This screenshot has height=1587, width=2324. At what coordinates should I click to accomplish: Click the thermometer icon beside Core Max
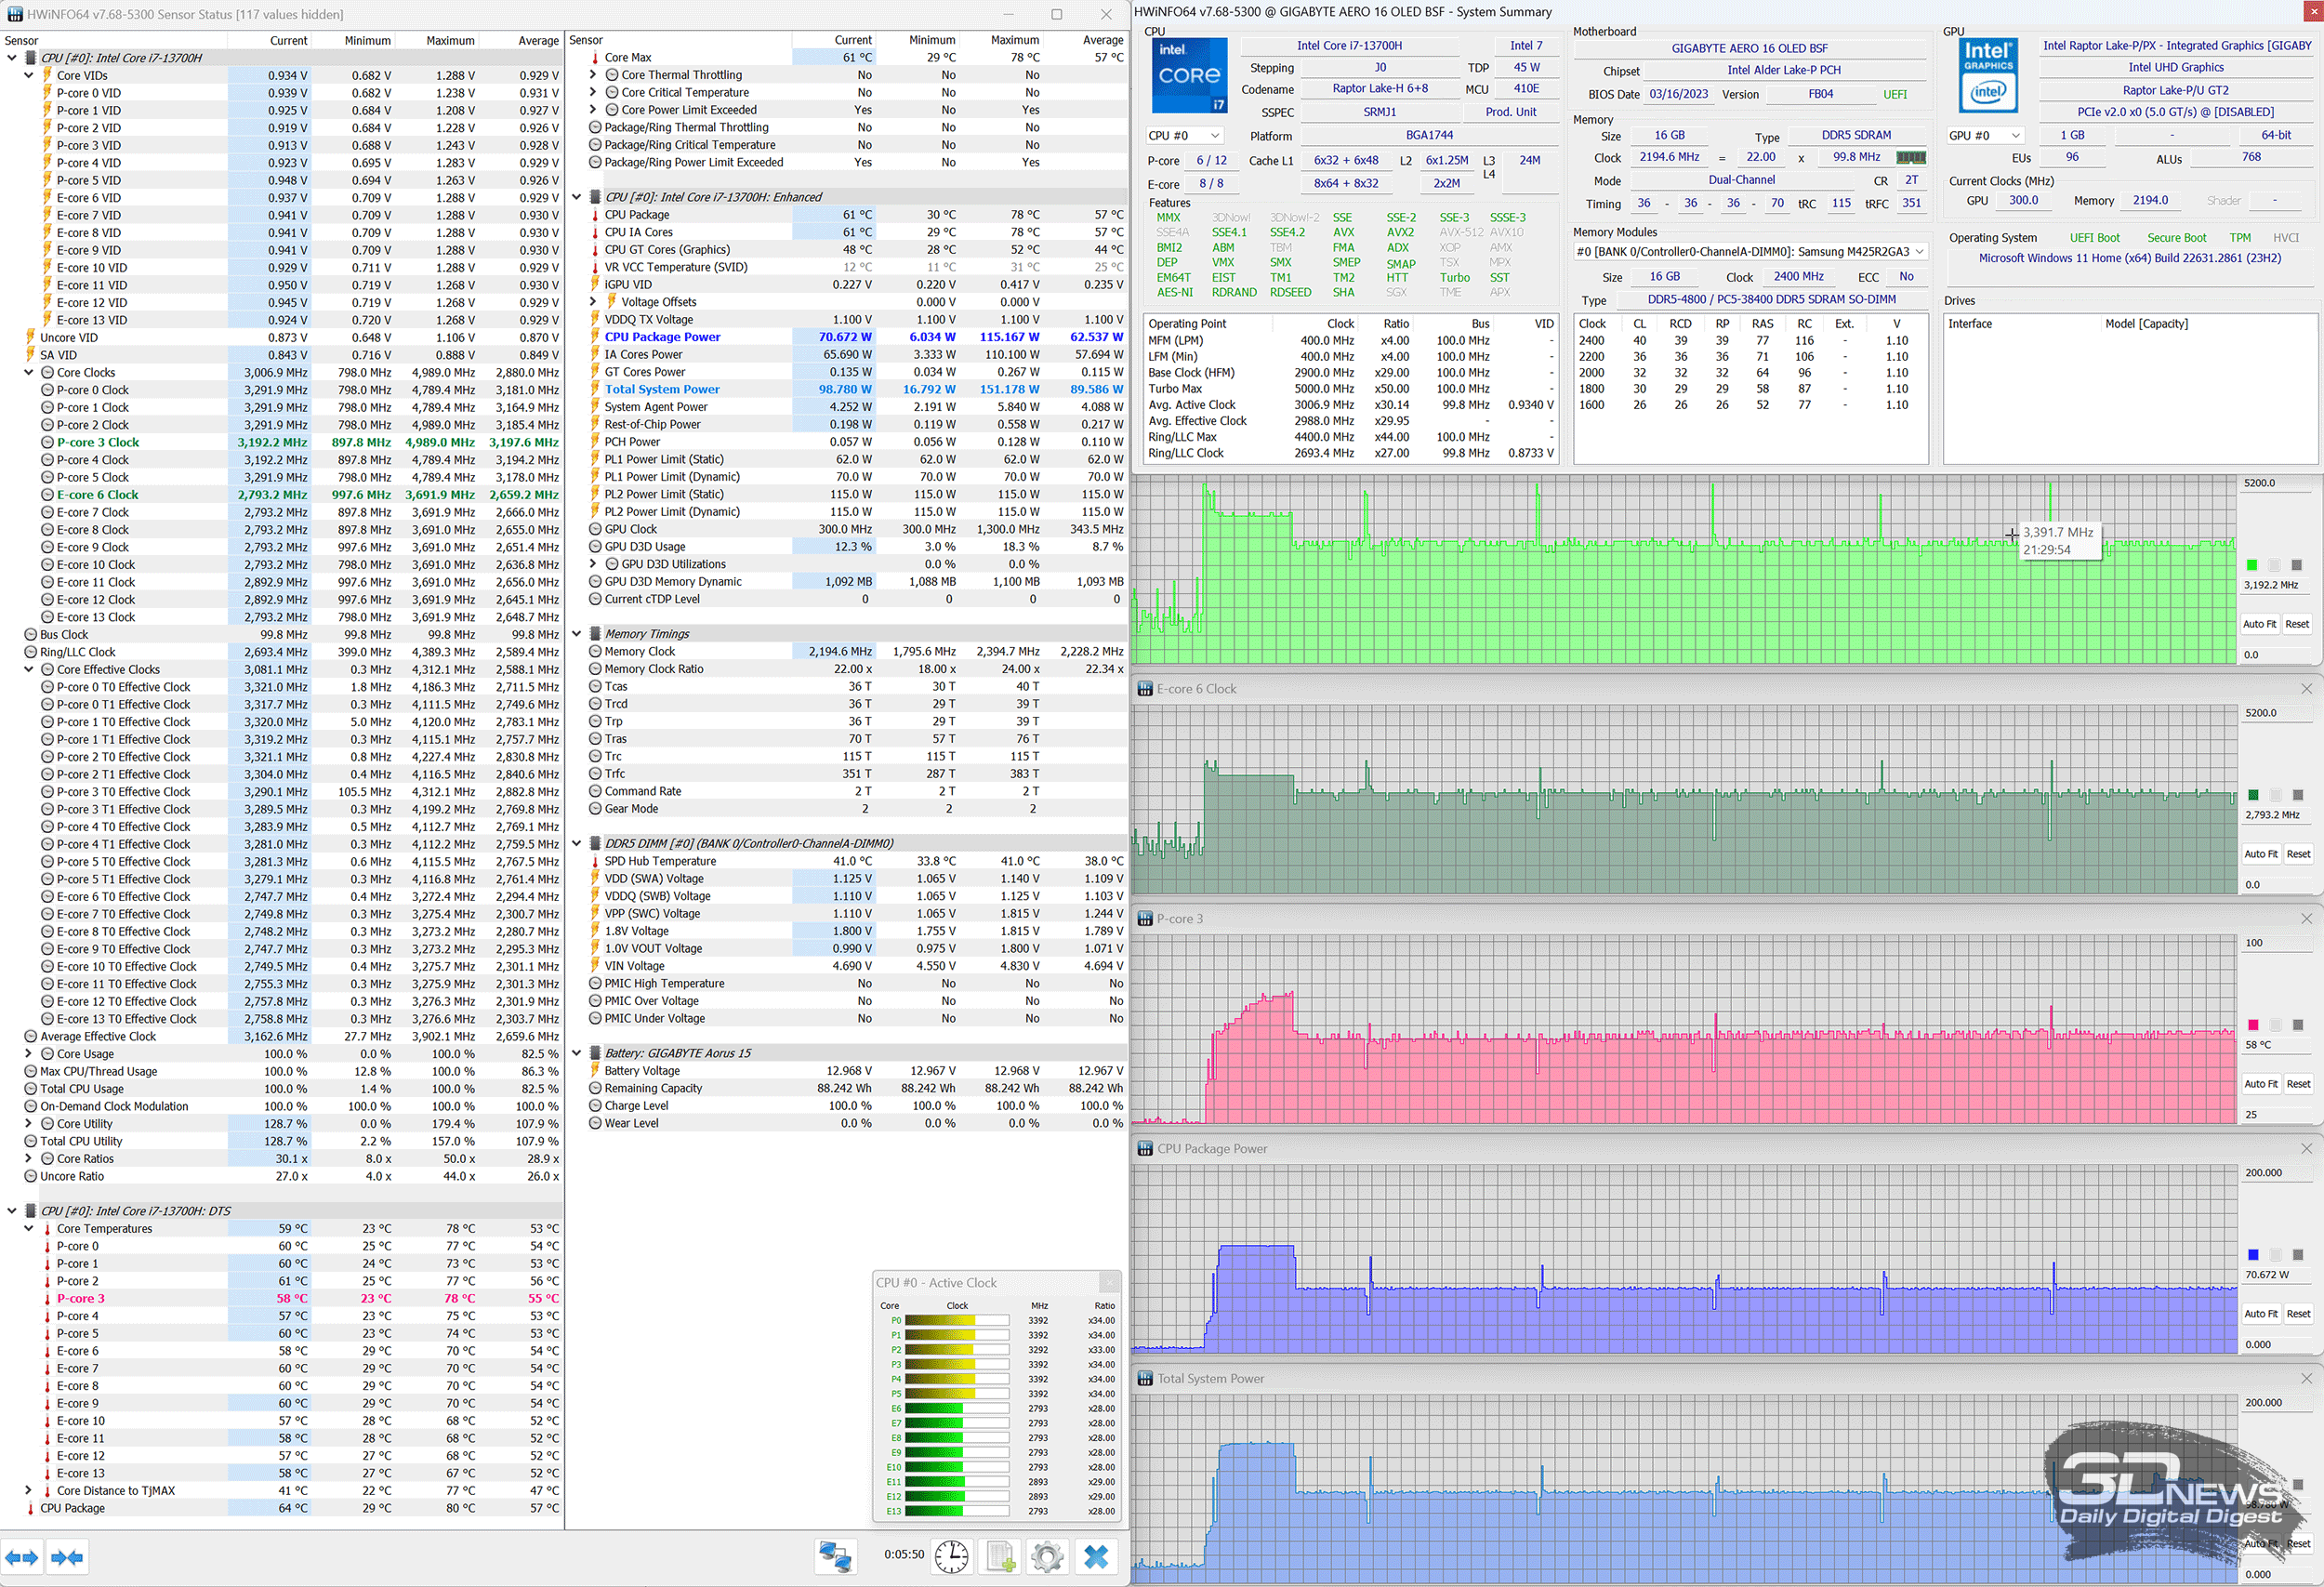point(595,58)
